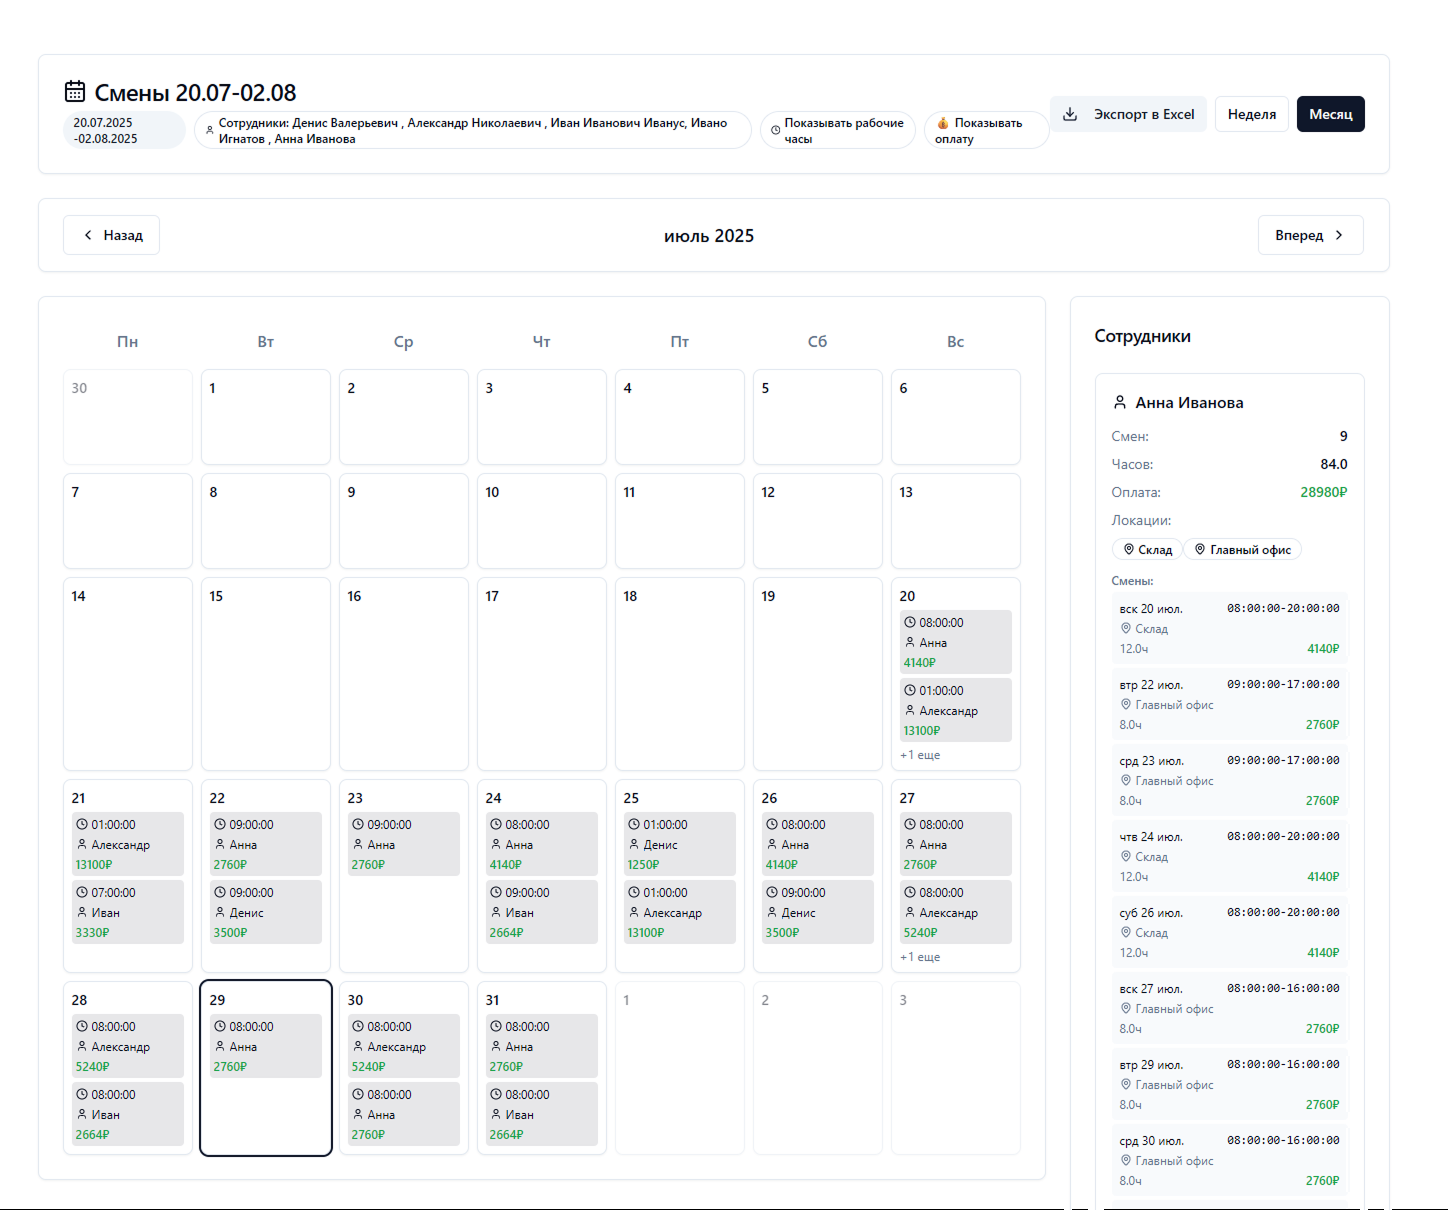Click the download icon in Экспорт в Excel
Screen dimensions: 1449x1210
tap(1070, 114)
